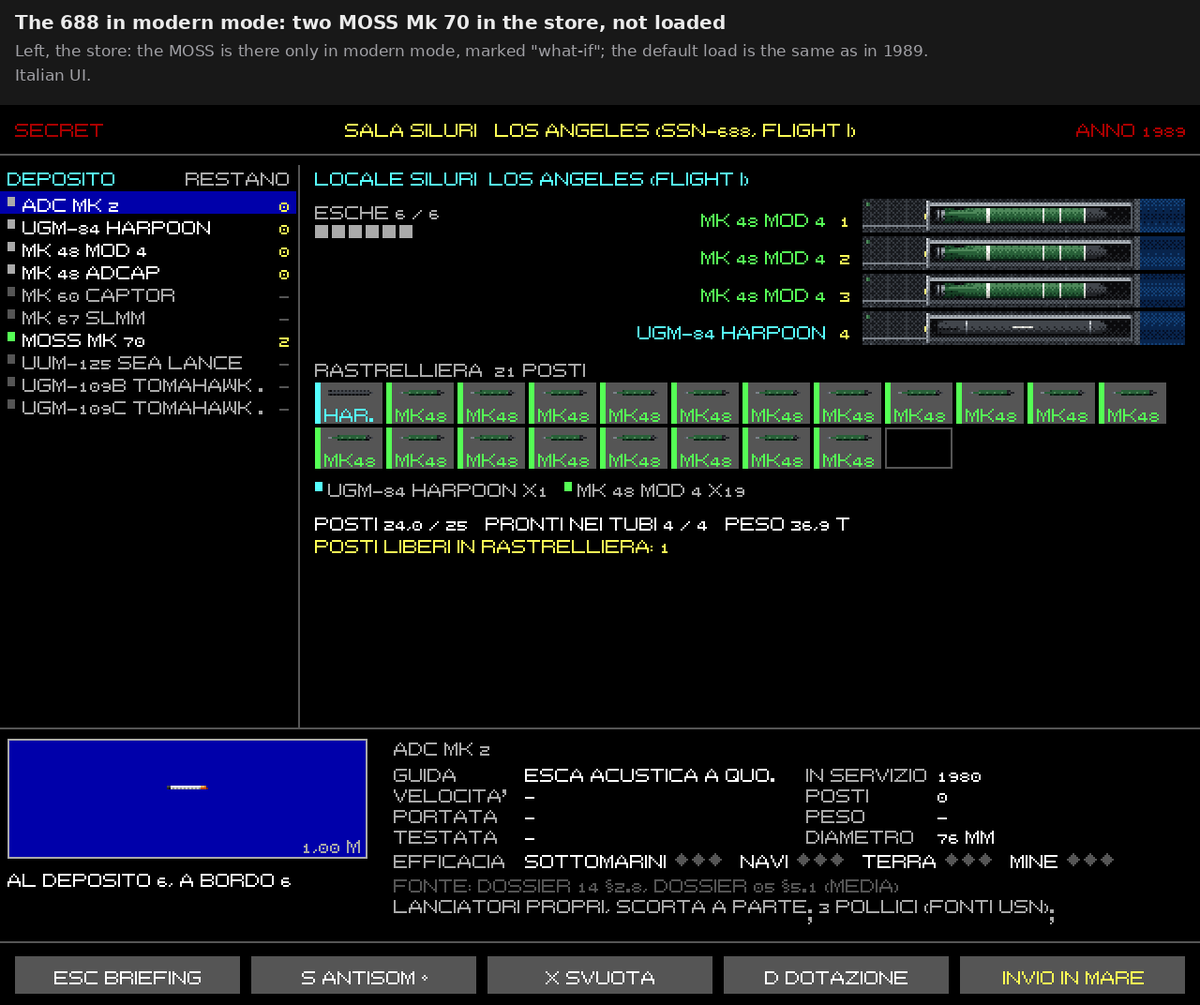Click the AL DEPOSITO 6, A BORDO 6 text
Screen dimensions: 1200x1005
[149, 881]
